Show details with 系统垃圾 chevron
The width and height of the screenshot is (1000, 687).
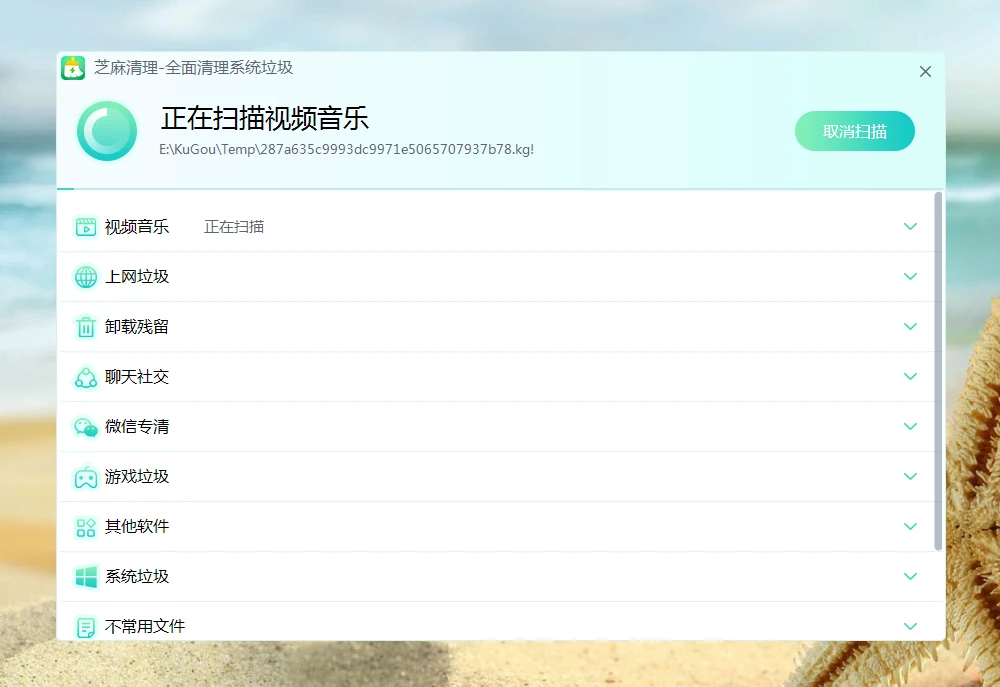(x=910, y=577)
